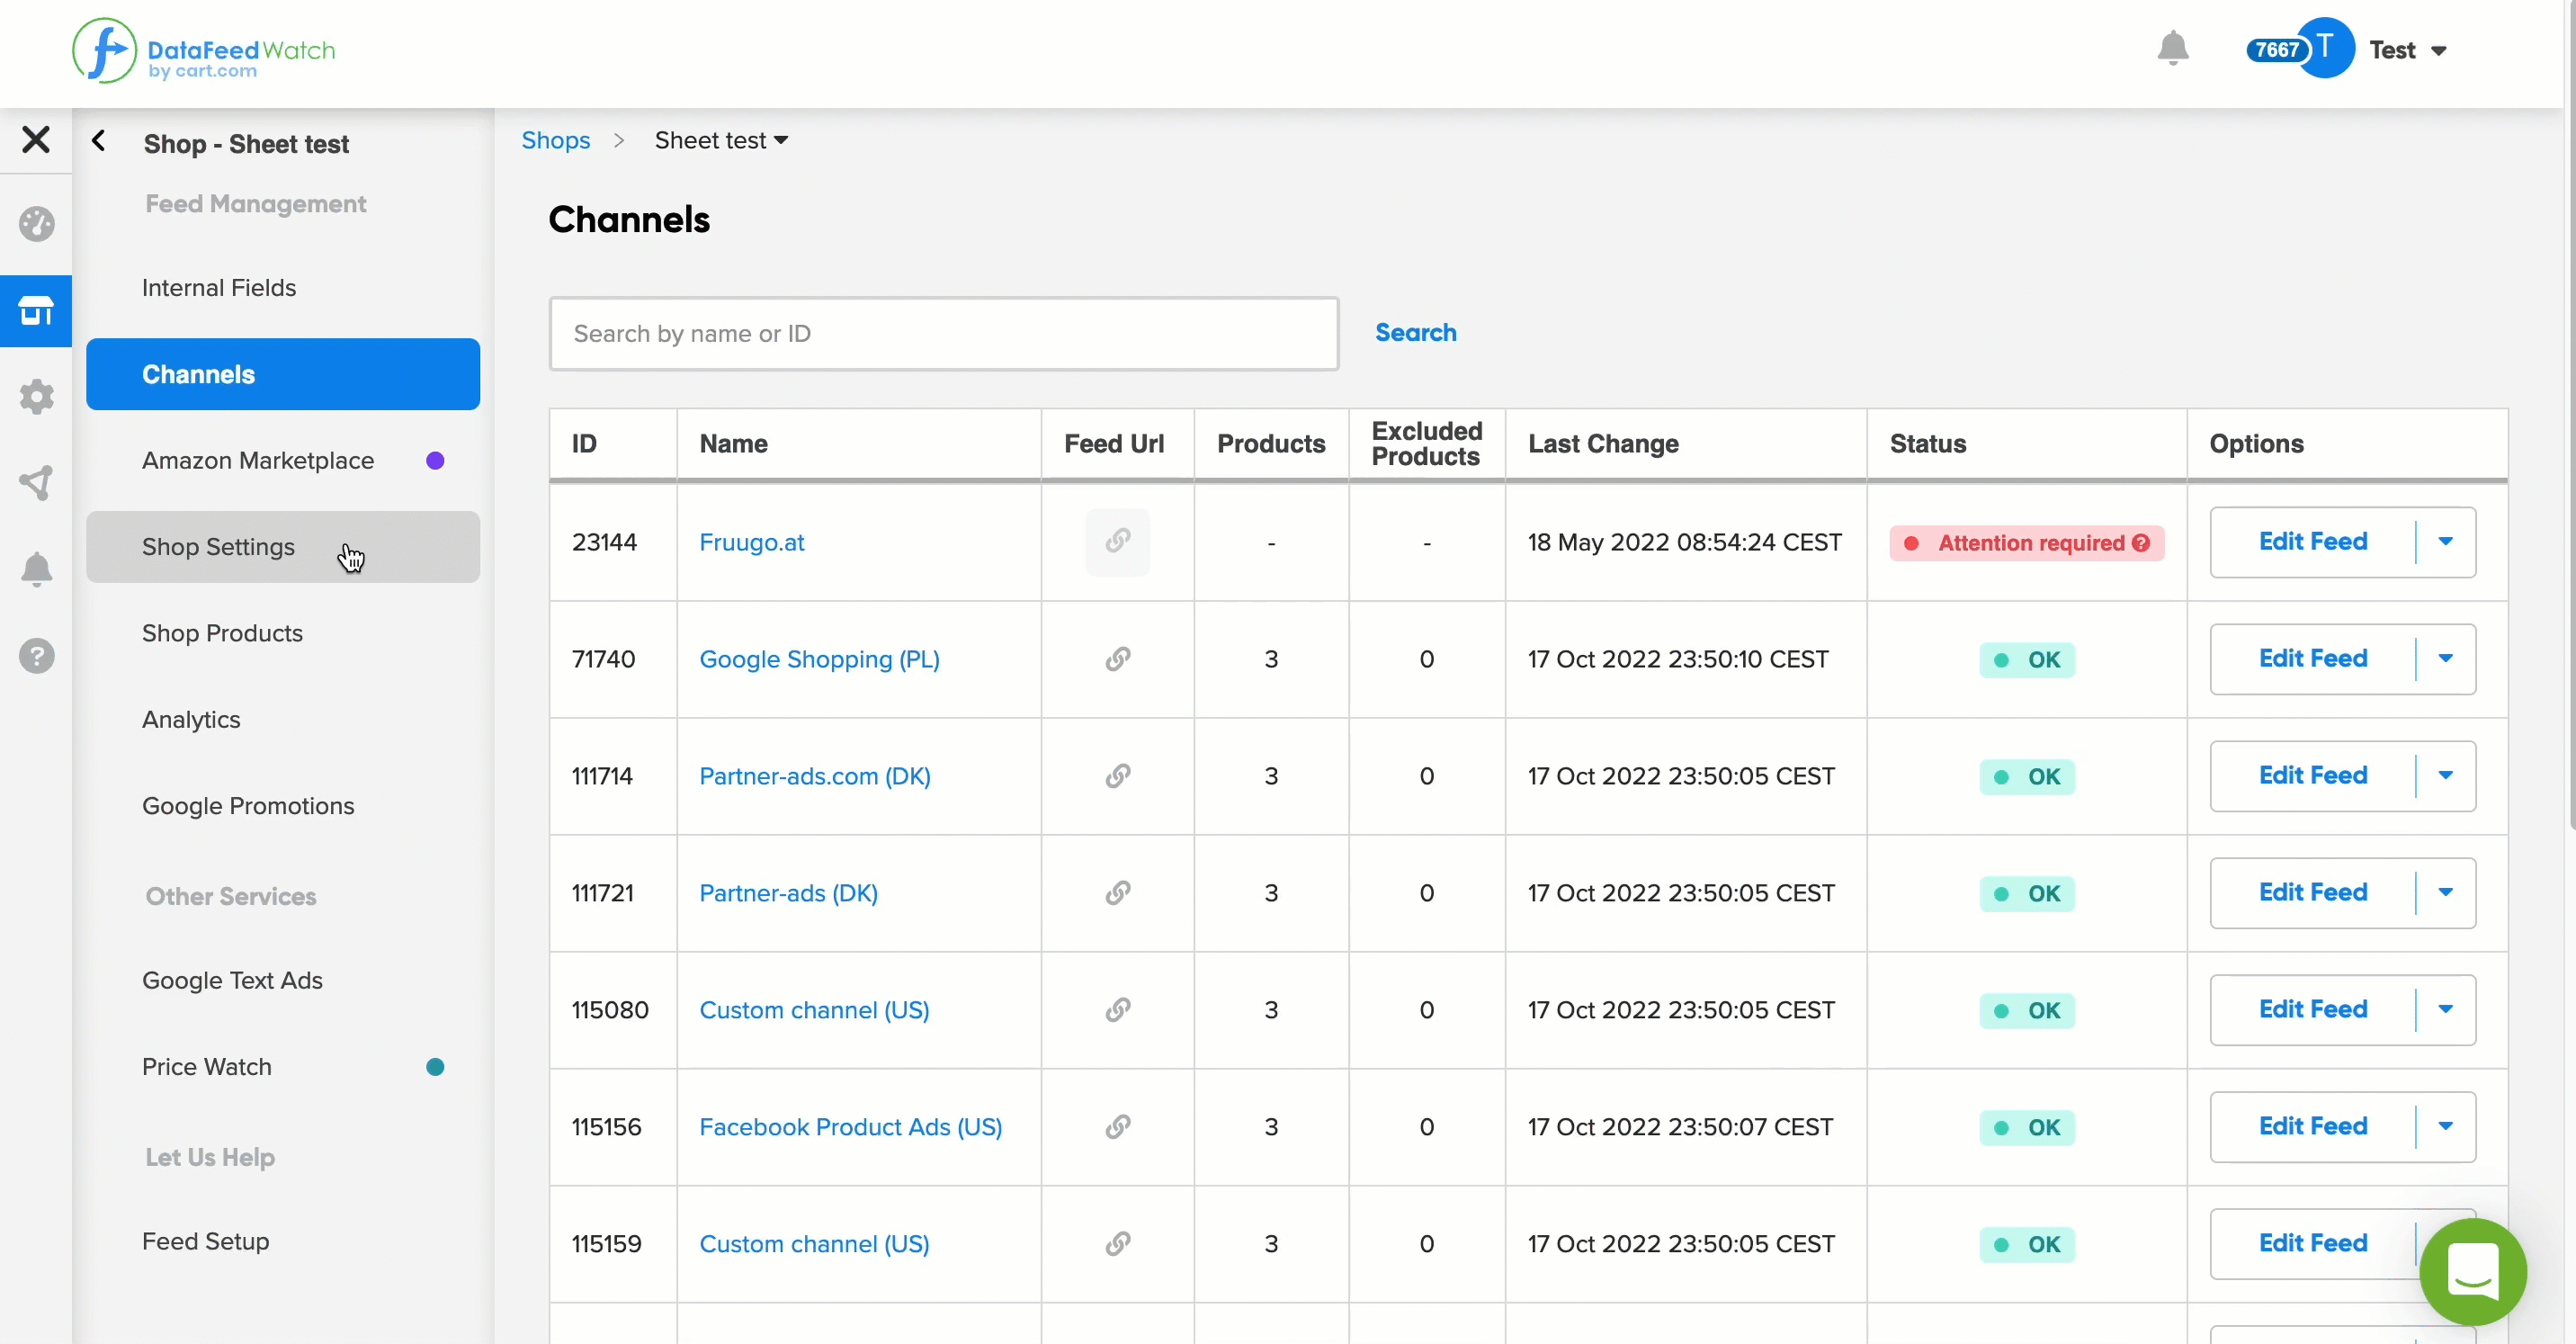Expand the Sheet test breadcrumb dropdown
Screen dimensions: 2576x1344
pyautogui.click(x=721, y=141)
